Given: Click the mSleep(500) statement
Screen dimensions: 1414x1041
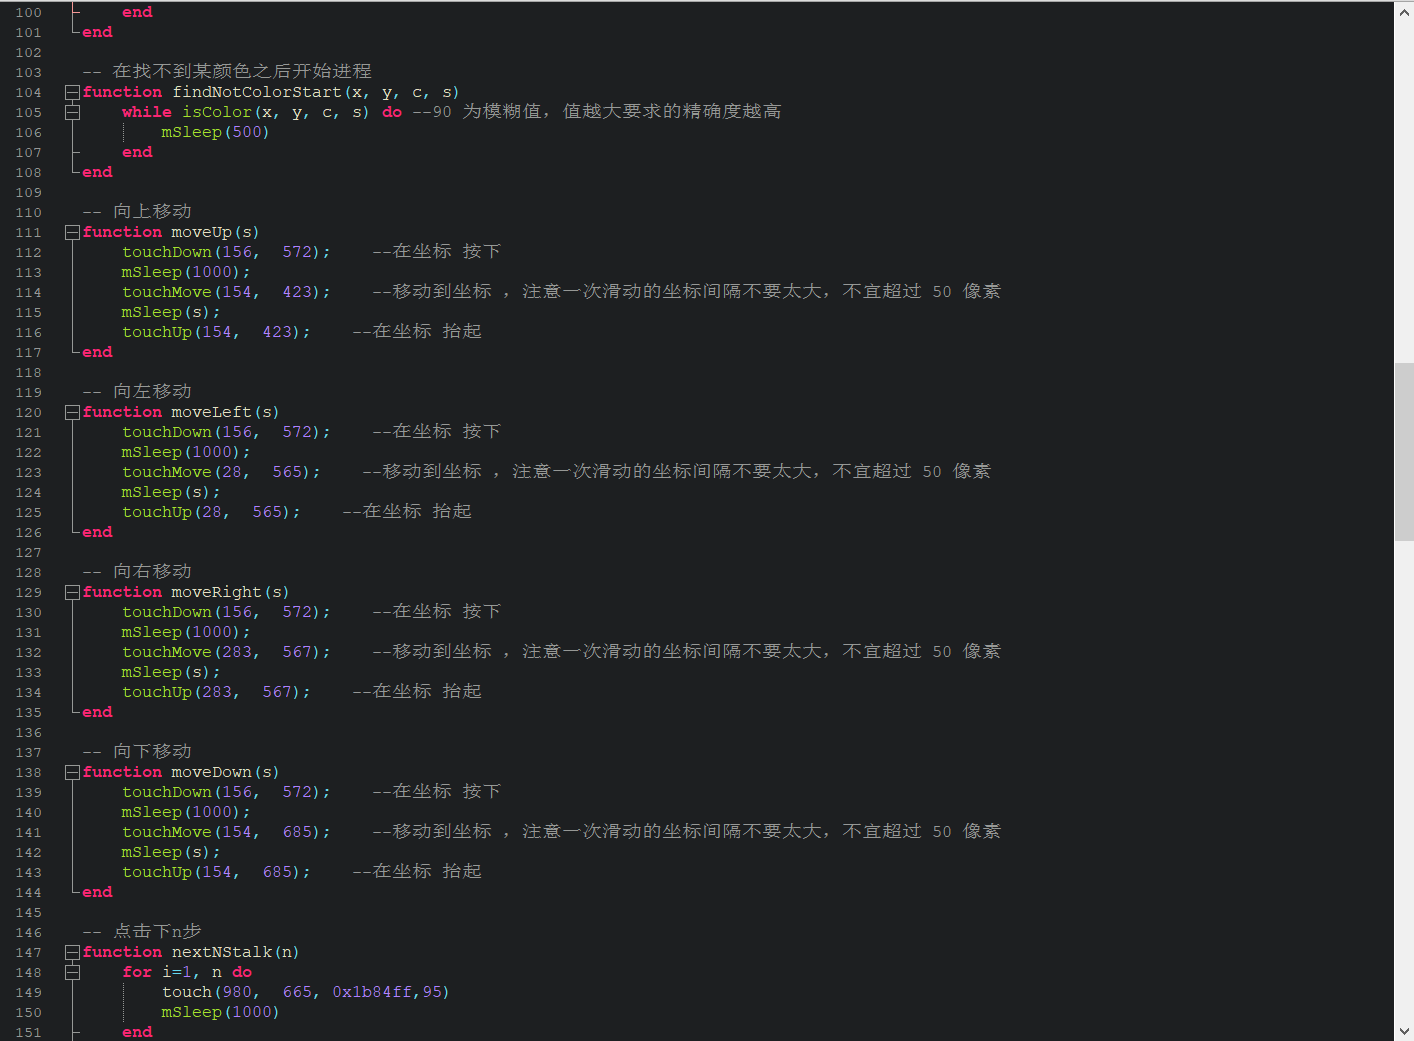Looking at the screenshot, I should [x=215, y=132].
